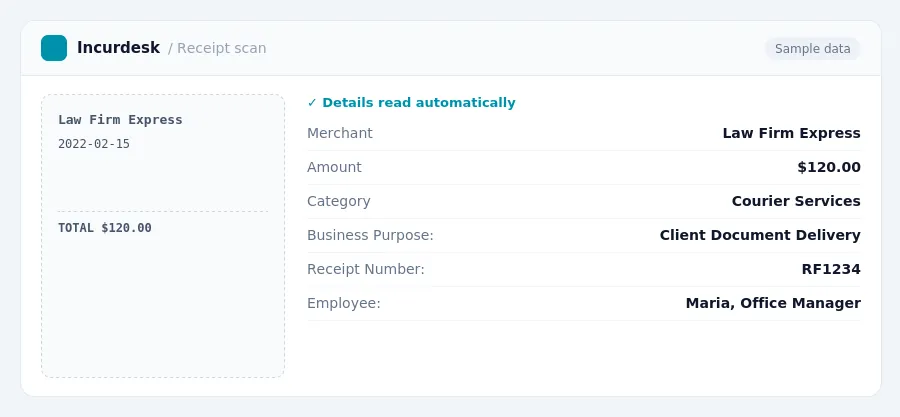Viewport: 900px width, 417px height.
Task: Select the Client Document Delivery value
Action: pyautogui.click(x=760, y=235)
